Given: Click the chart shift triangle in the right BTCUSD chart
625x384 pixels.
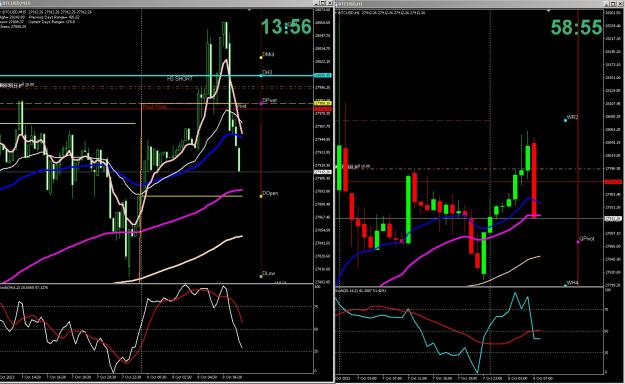Looking at the screenshot, I should tap(549, 10).
